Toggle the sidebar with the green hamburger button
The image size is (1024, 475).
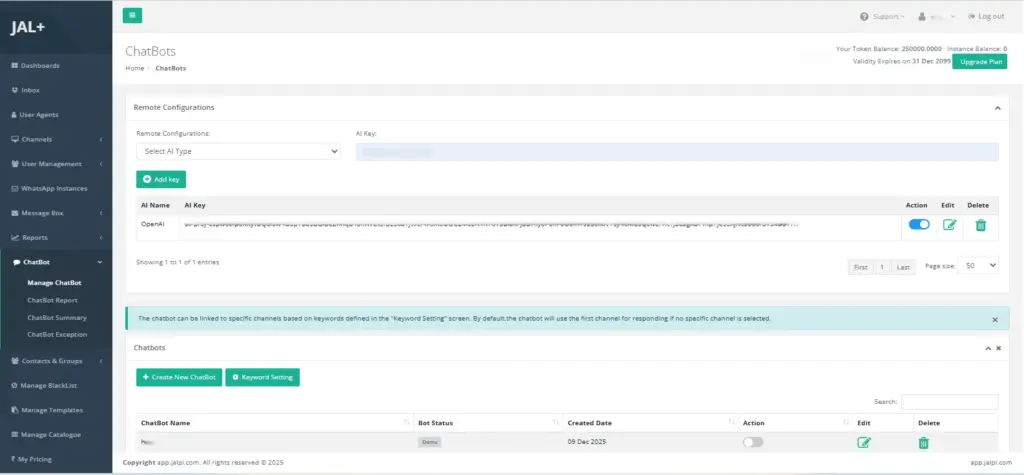[x=132, y=16]
